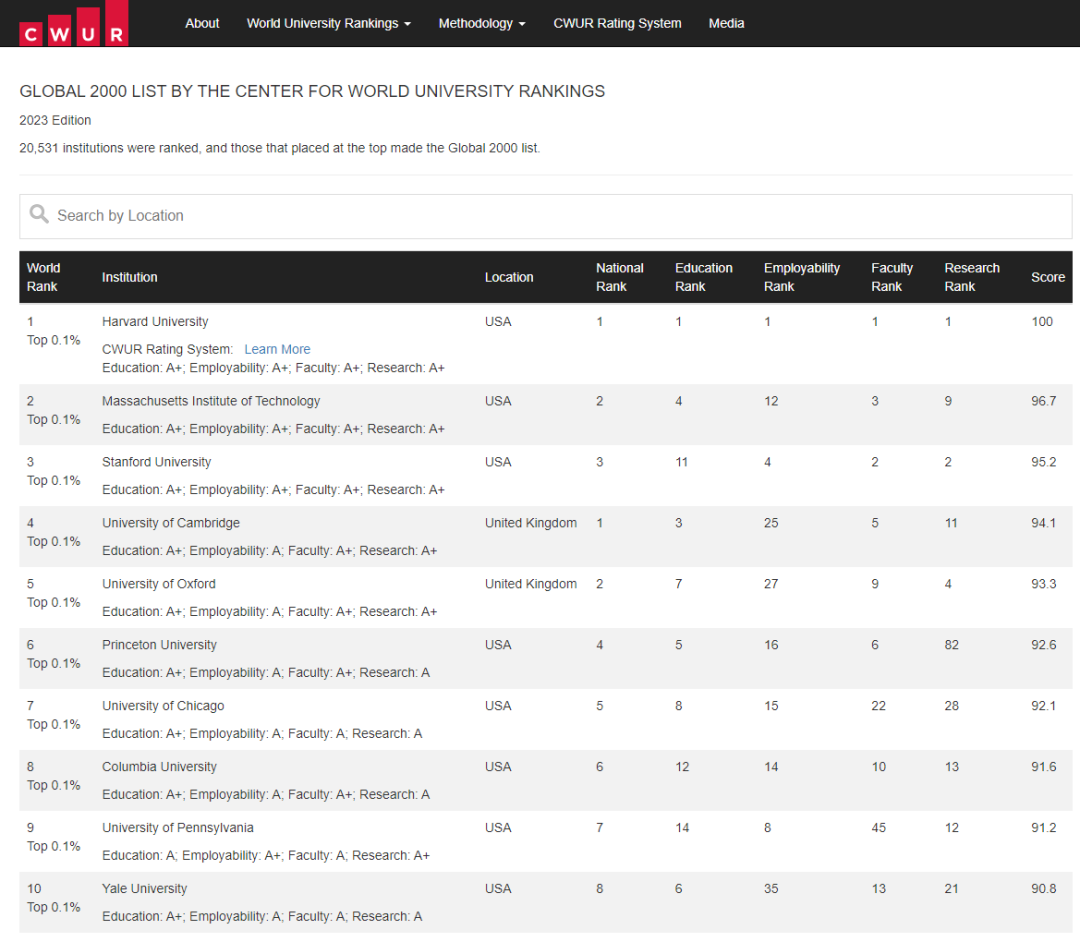
Task: Select Princeton University name
Action: click(x=159, y=645)
